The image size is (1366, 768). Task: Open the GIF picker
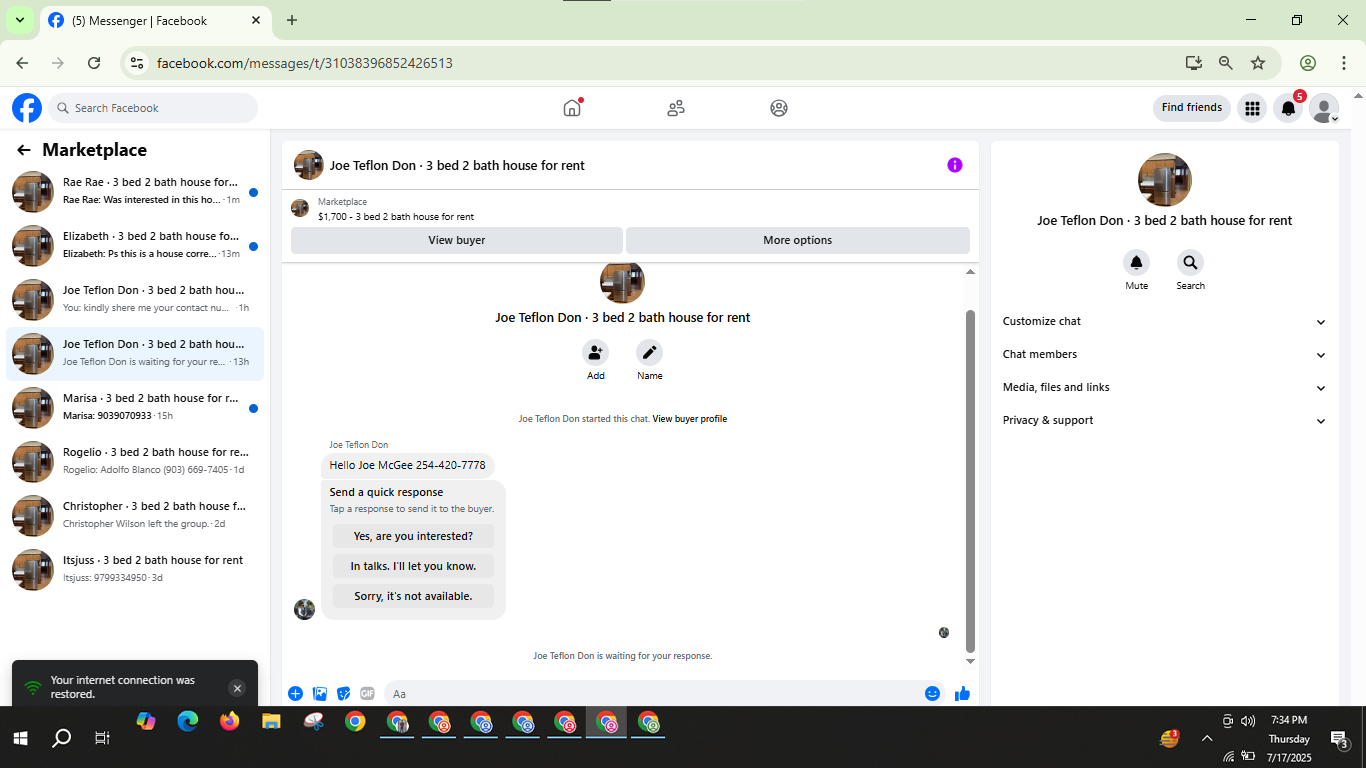point(367,694)
